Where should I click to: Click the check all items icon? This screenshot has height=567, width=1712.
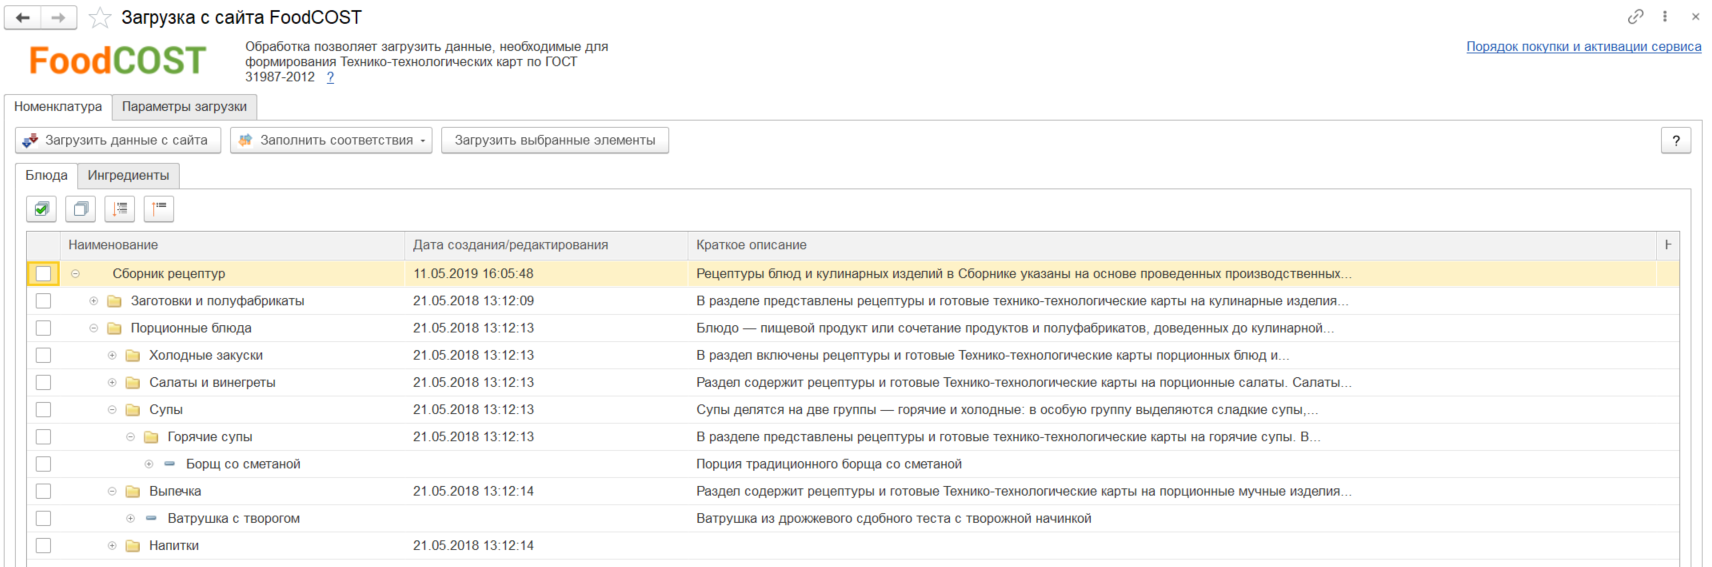coord(41,209)
